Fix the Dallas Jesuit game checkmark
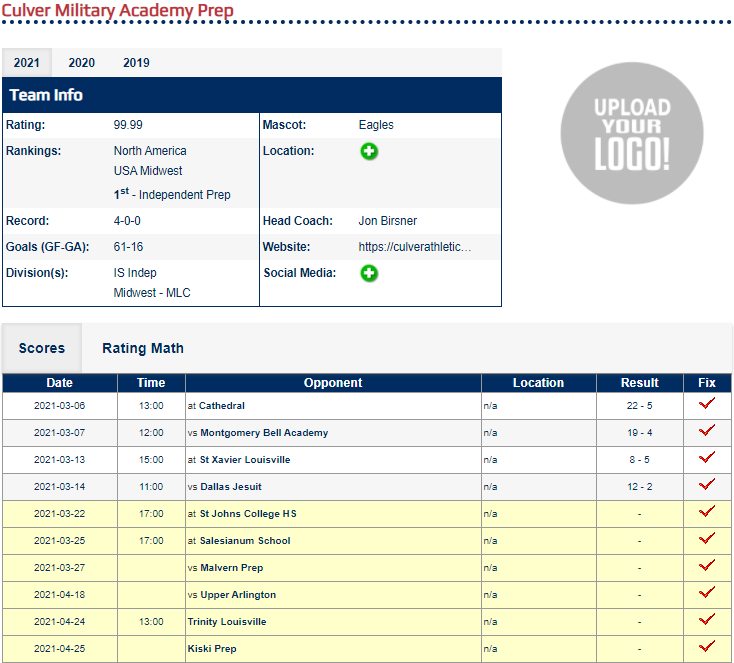Image resolution: width=734 pixels, height=663 pixels. [707, 484]
